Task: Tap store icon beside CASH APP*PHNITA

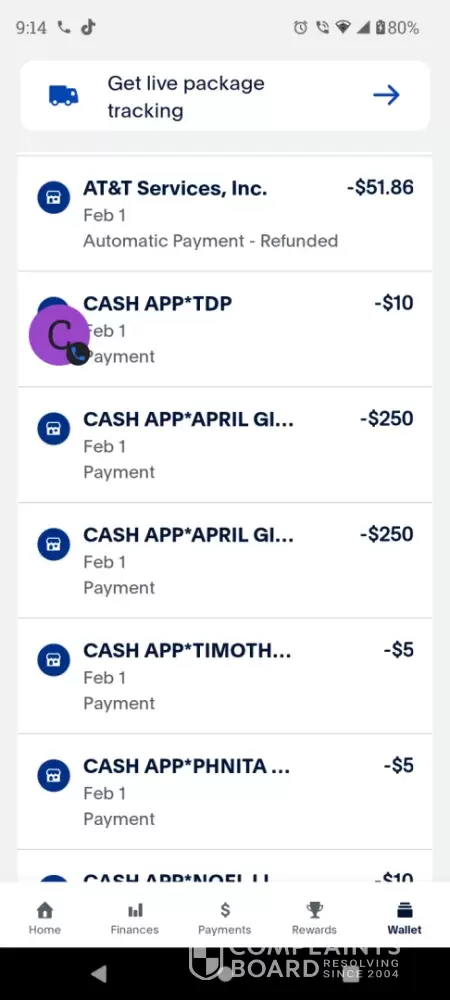Action: click(x=54, y=776)
